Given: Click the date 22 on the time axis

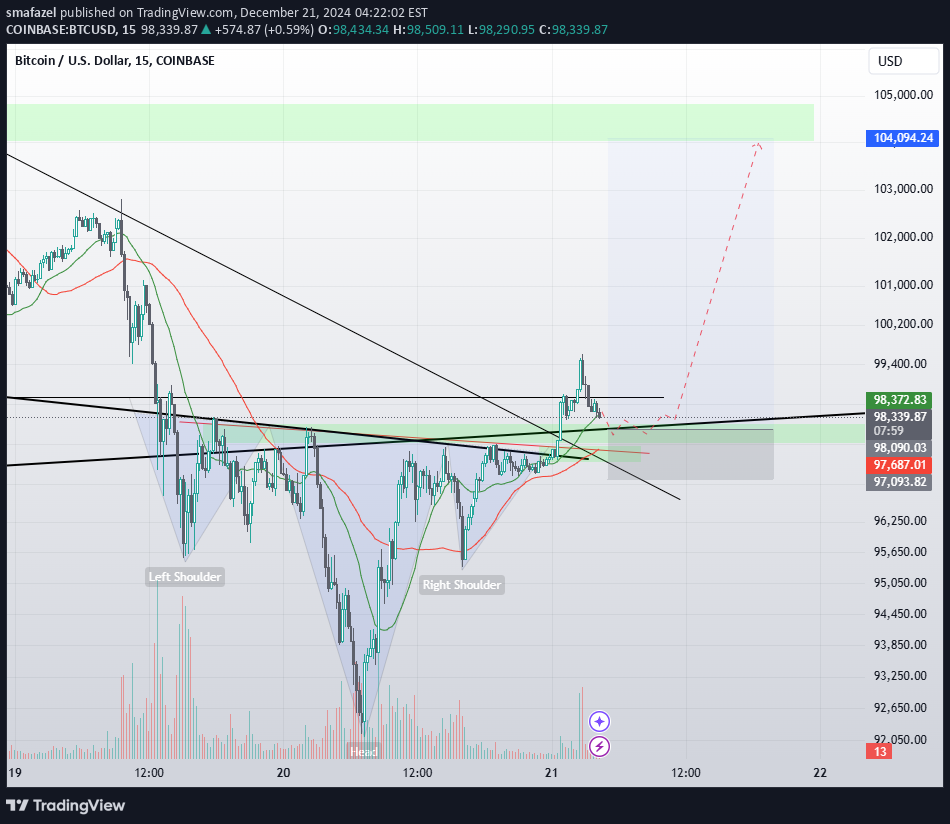Looking at the screenshot, I should click(x=820, y=772).
